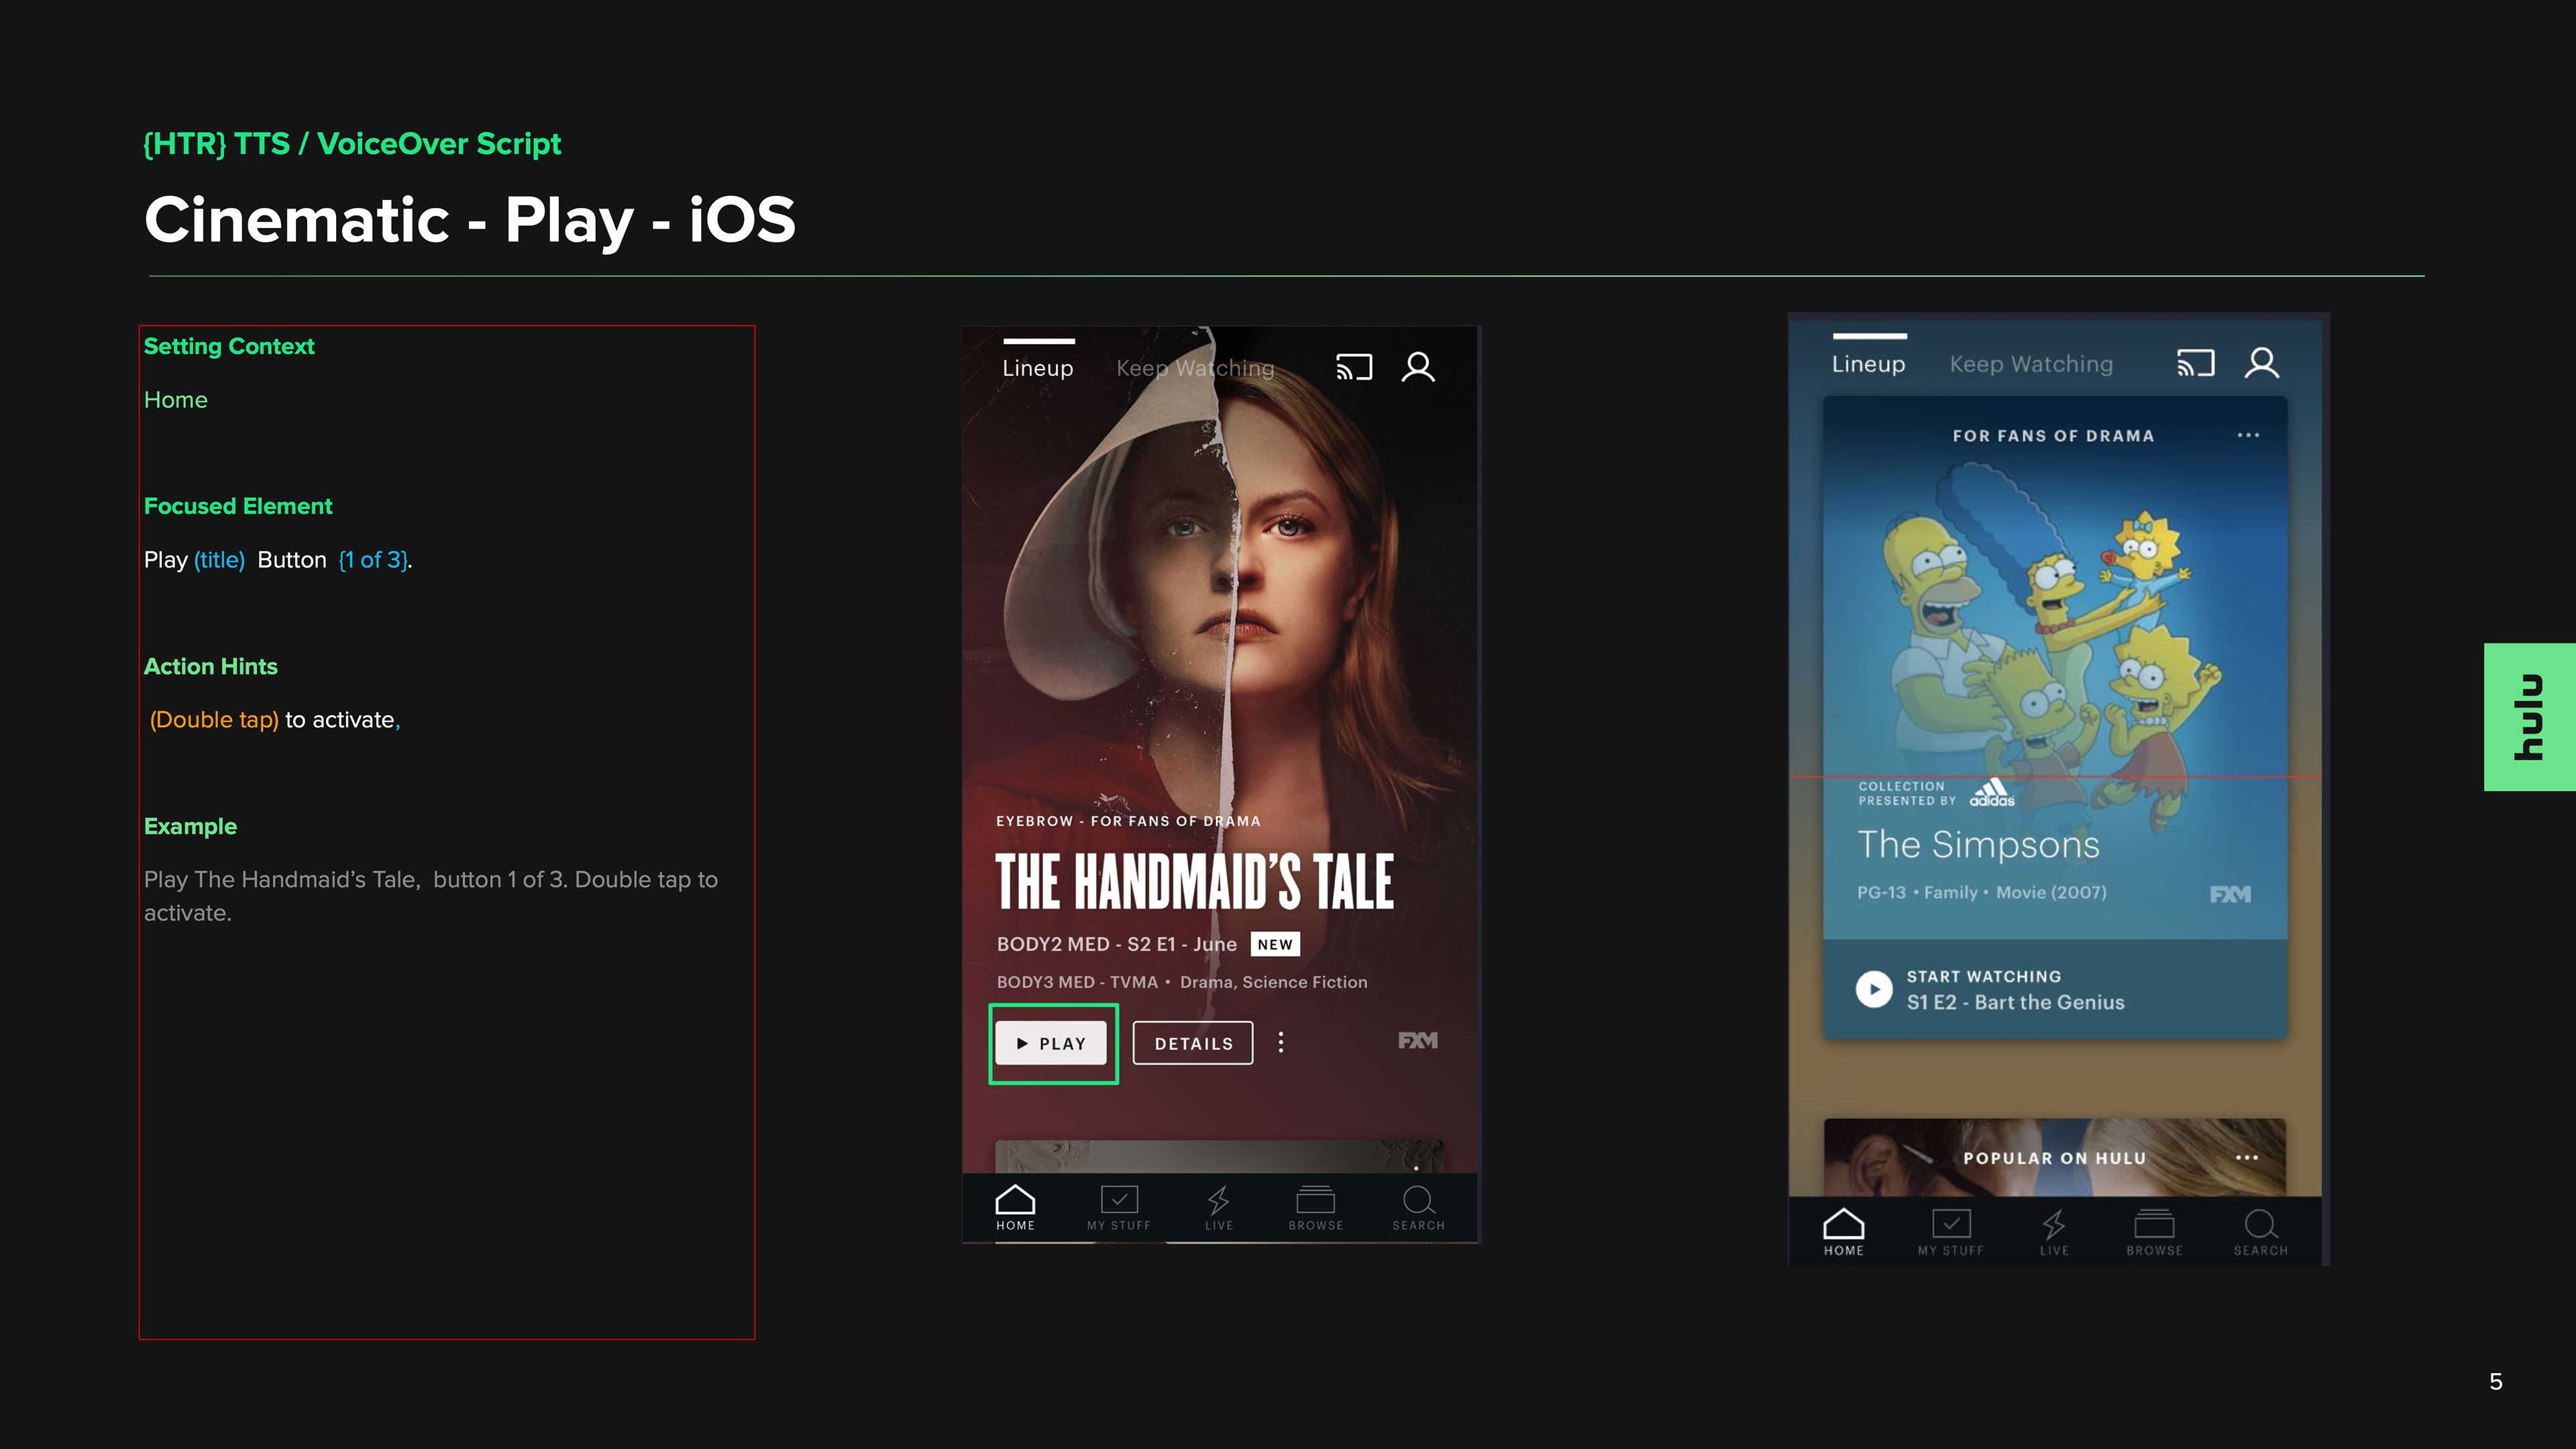Tap the cast icon on Handmaid's Tale screen
The image size is (2576, 1449).
point(1354,367)
